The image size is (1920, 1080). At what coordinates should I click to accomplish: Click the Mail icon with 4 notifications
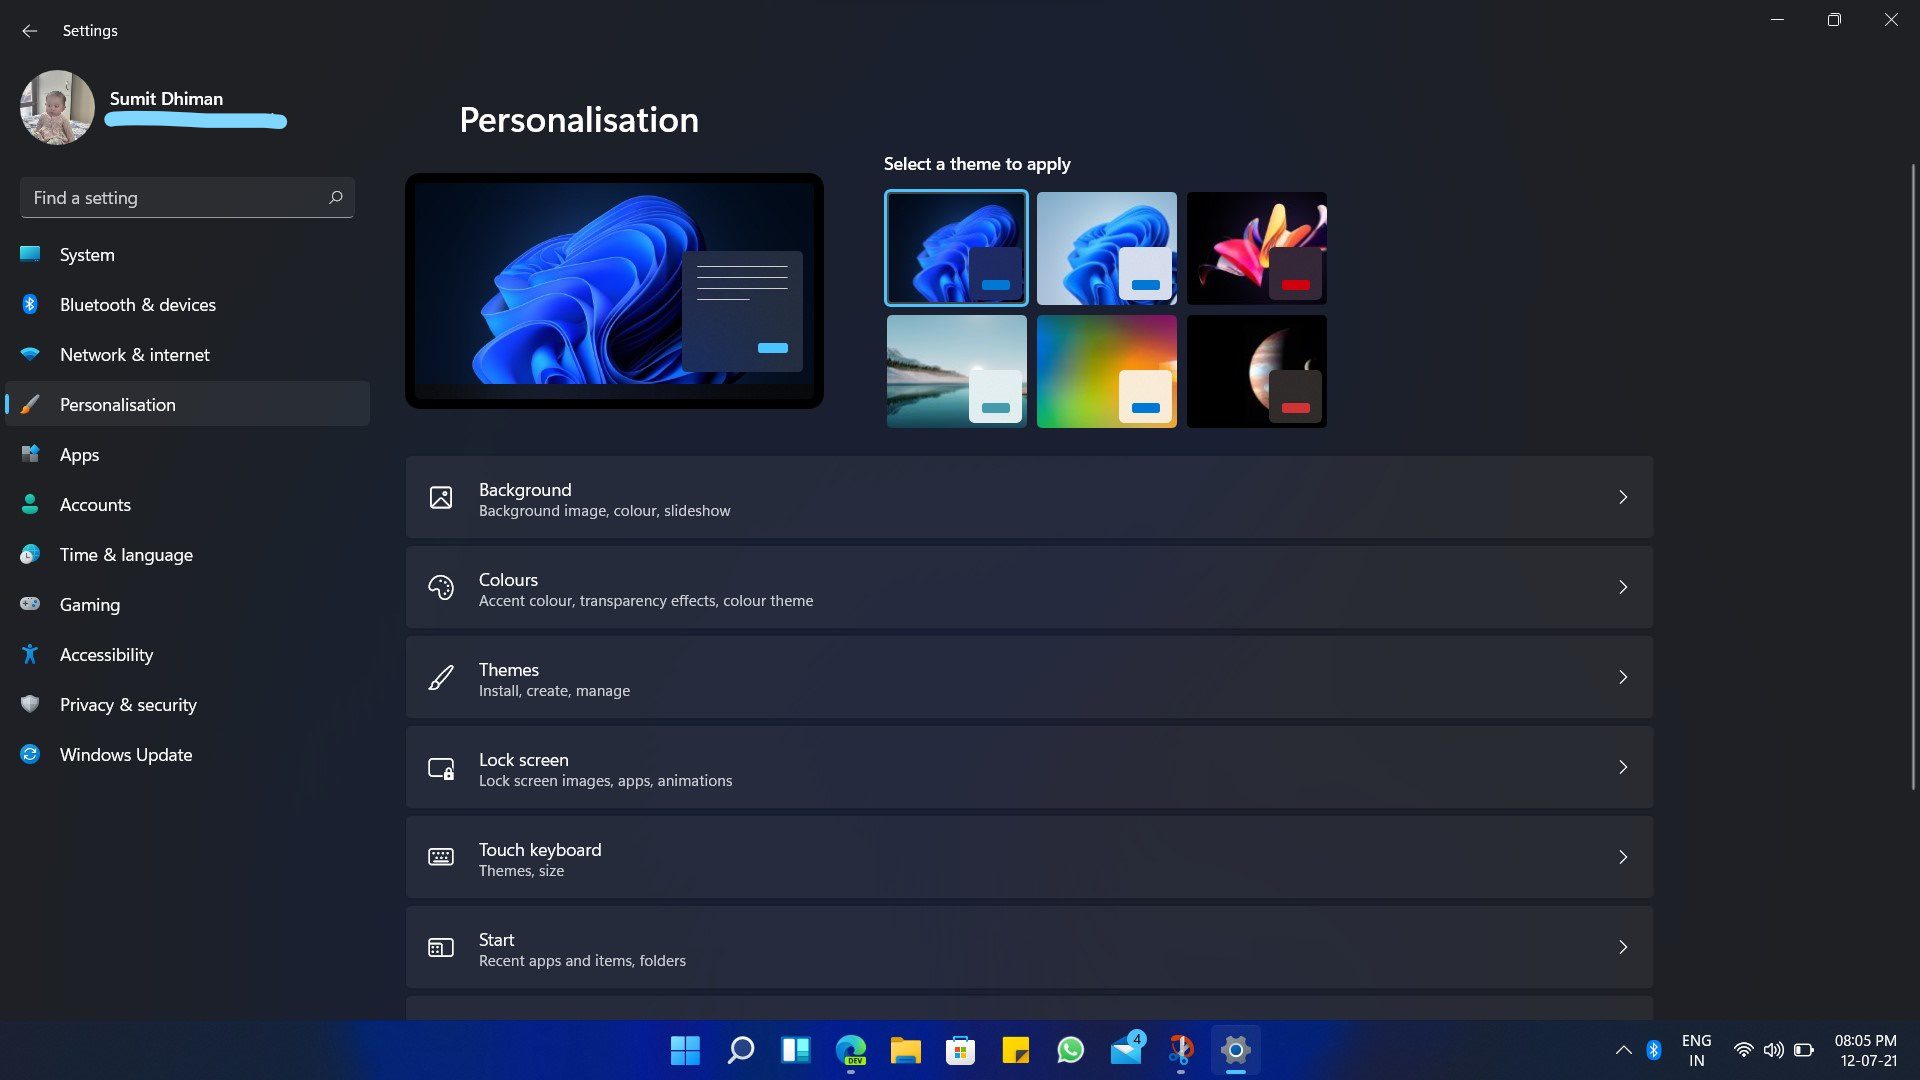(x=1126, y=1051)
